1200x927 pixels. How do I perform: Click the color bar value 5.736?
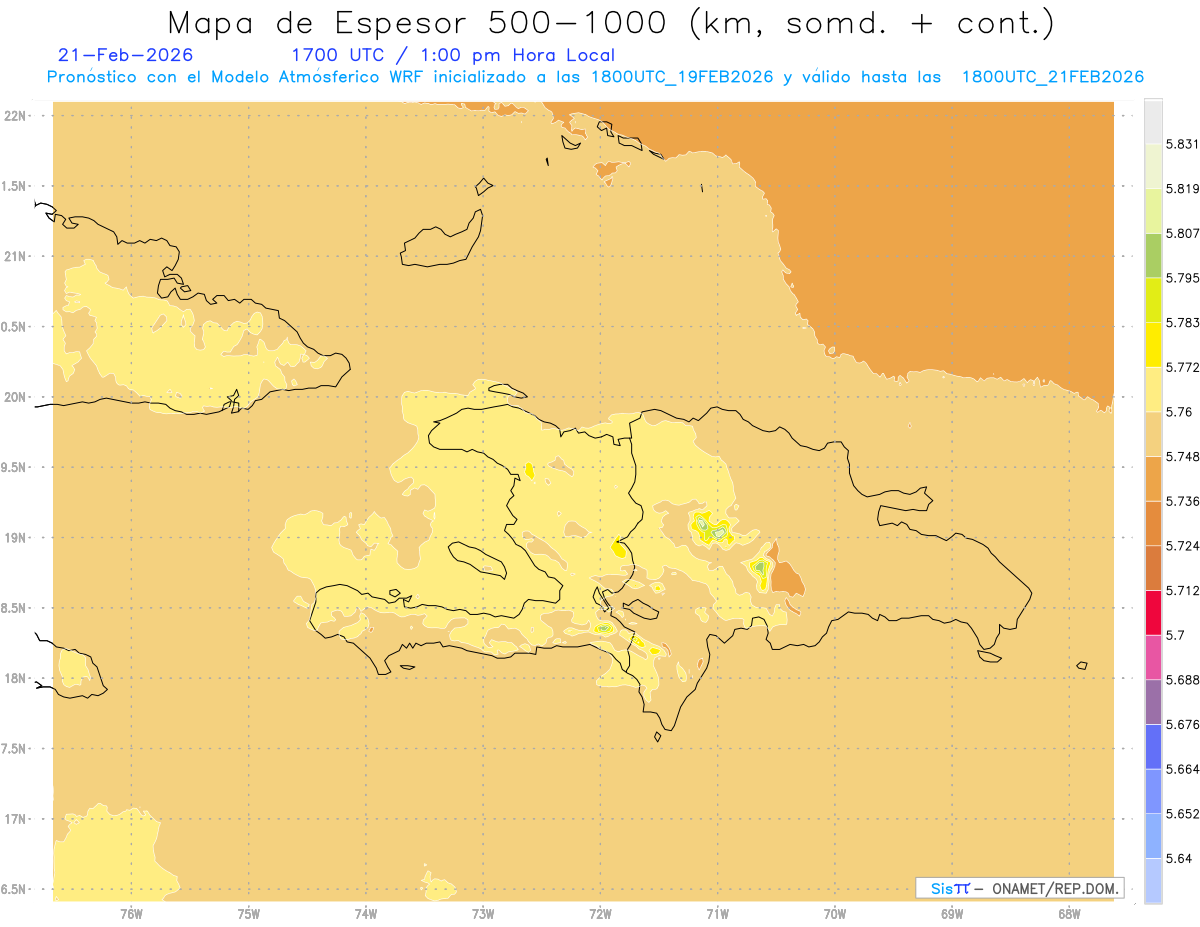pos(1182,501)
